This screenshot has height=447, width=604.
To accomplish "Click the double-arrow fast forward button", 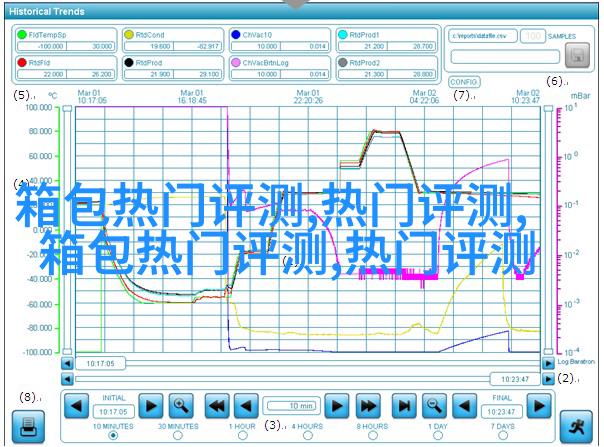I will [x=368, y=406].
